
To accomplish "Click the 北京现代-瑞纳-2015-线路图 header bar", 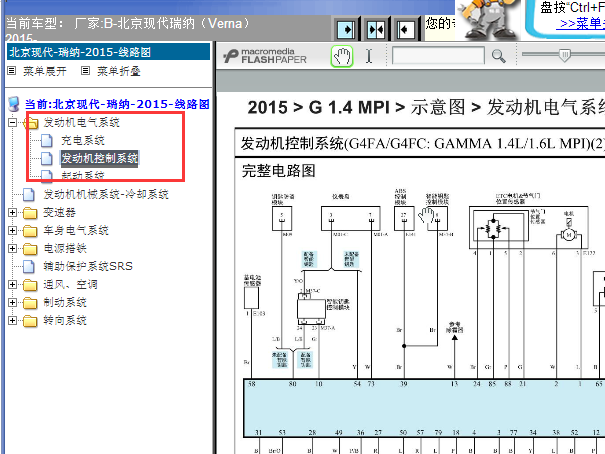I will (108, 52).
